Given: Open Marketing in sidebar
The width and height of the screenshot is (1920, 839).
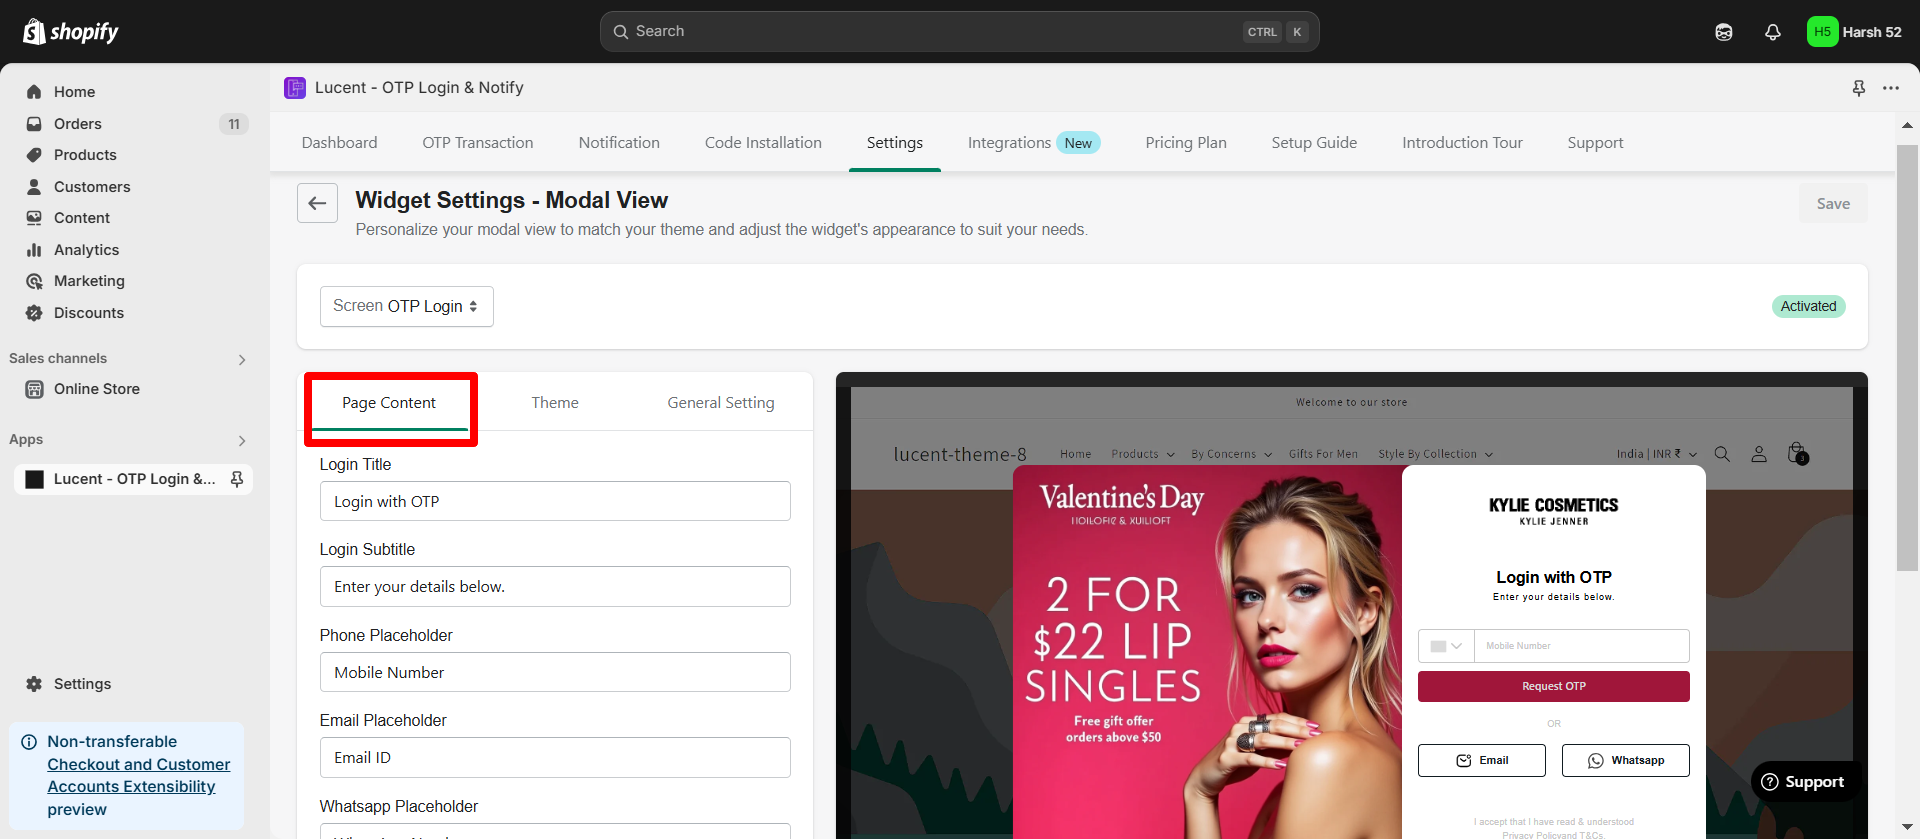Looking at the screenshot, I should pos(89,281).
